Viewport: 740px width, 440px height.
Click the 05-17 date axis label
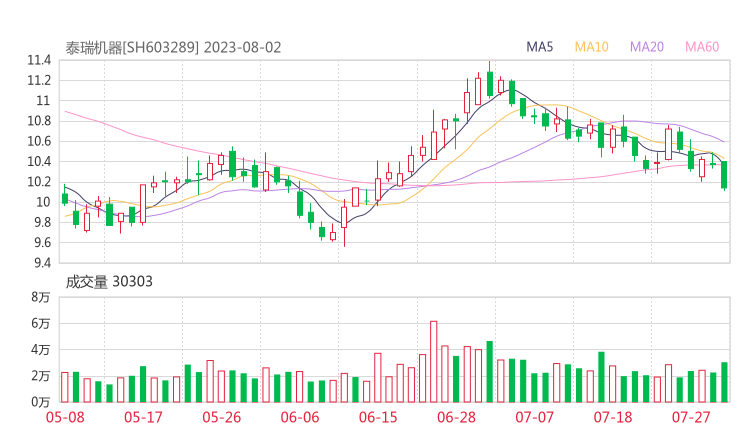tap(143, 417)
